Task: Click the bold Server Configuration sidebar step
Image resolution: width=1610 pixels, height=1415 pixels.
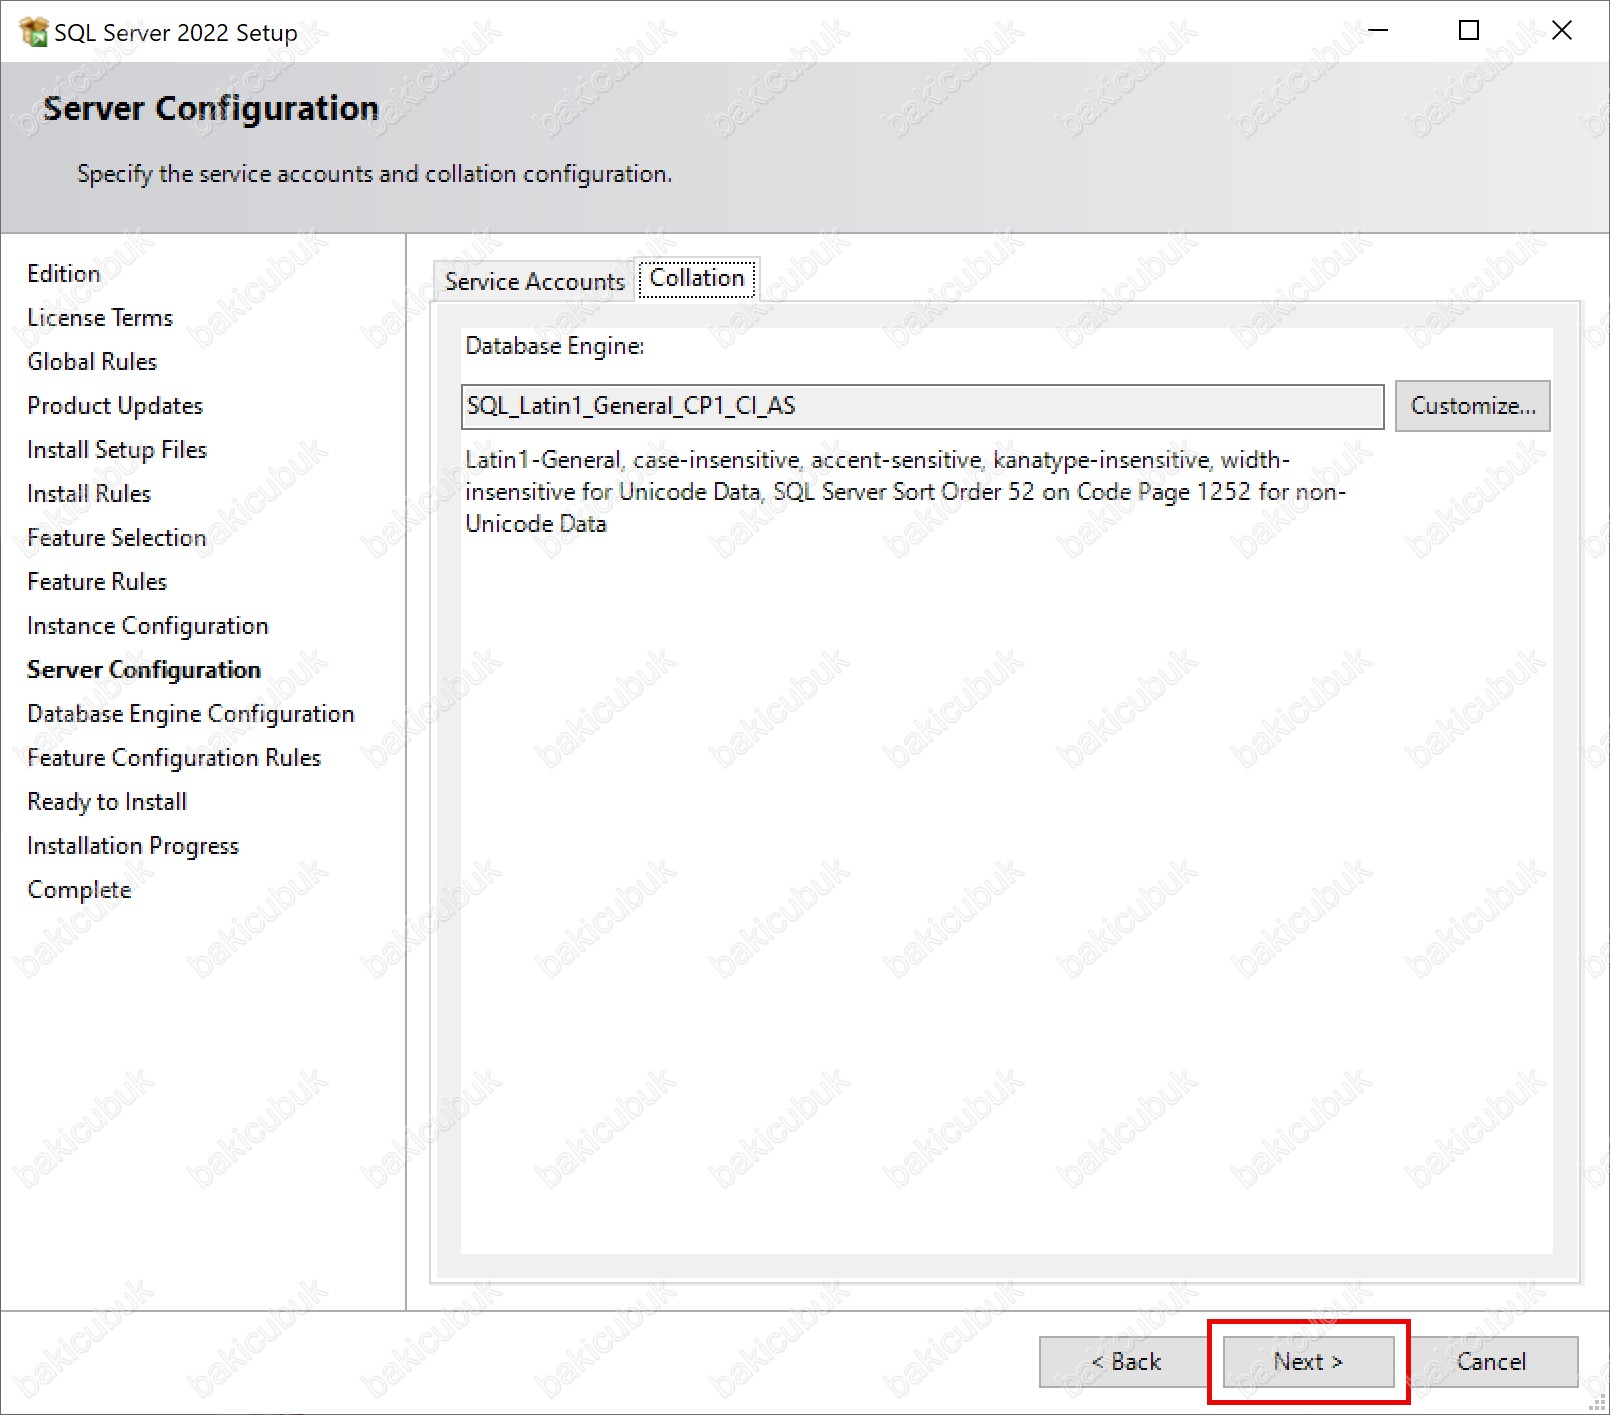Action: pyautogui.click(x=144, y=670)
